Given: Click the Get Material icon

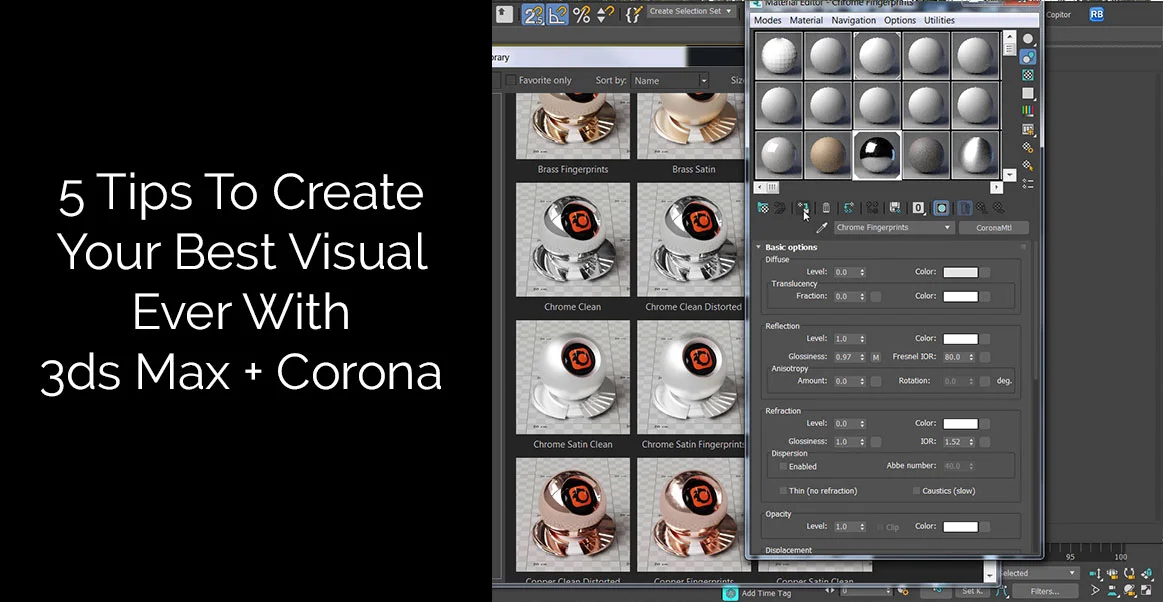Looking at the screenshot, I should tap(763, 208).
